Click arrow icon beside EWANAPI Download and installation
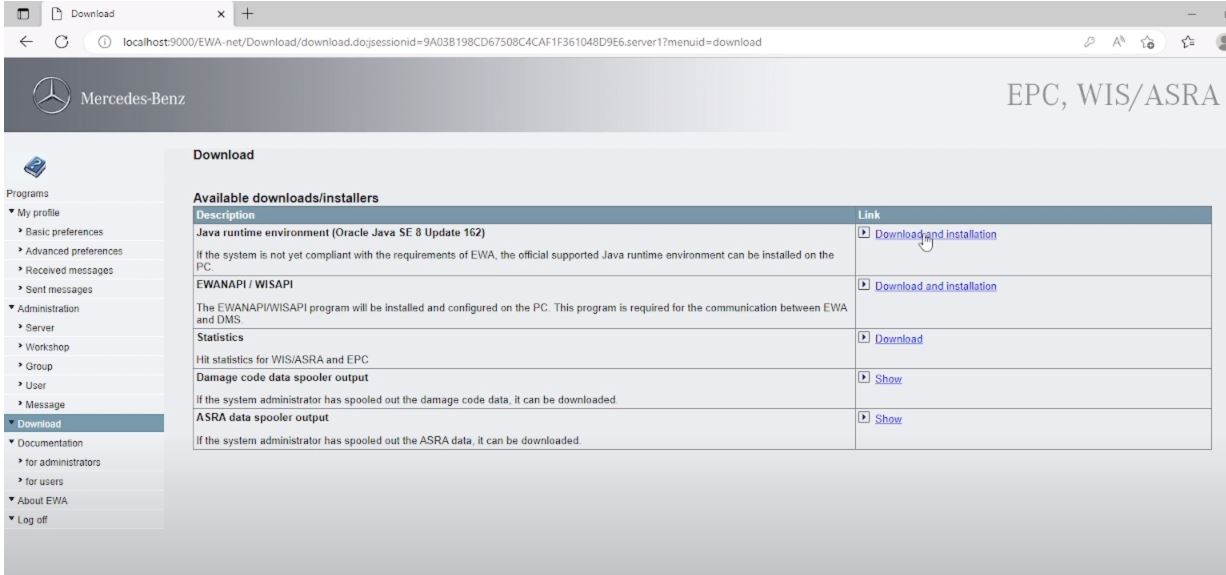Screen dimensions: 1226x575 pyautogui.click(x=864, y=286)
